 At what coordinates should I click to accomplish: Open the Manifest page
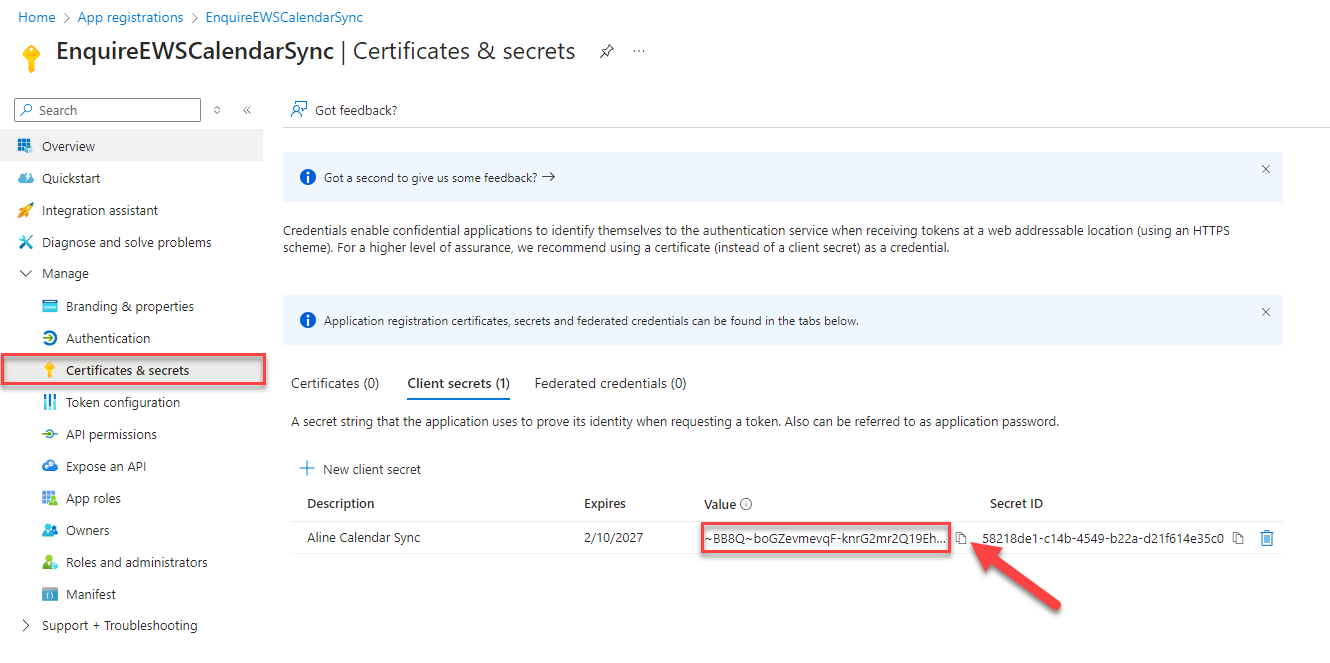[91, 594]
